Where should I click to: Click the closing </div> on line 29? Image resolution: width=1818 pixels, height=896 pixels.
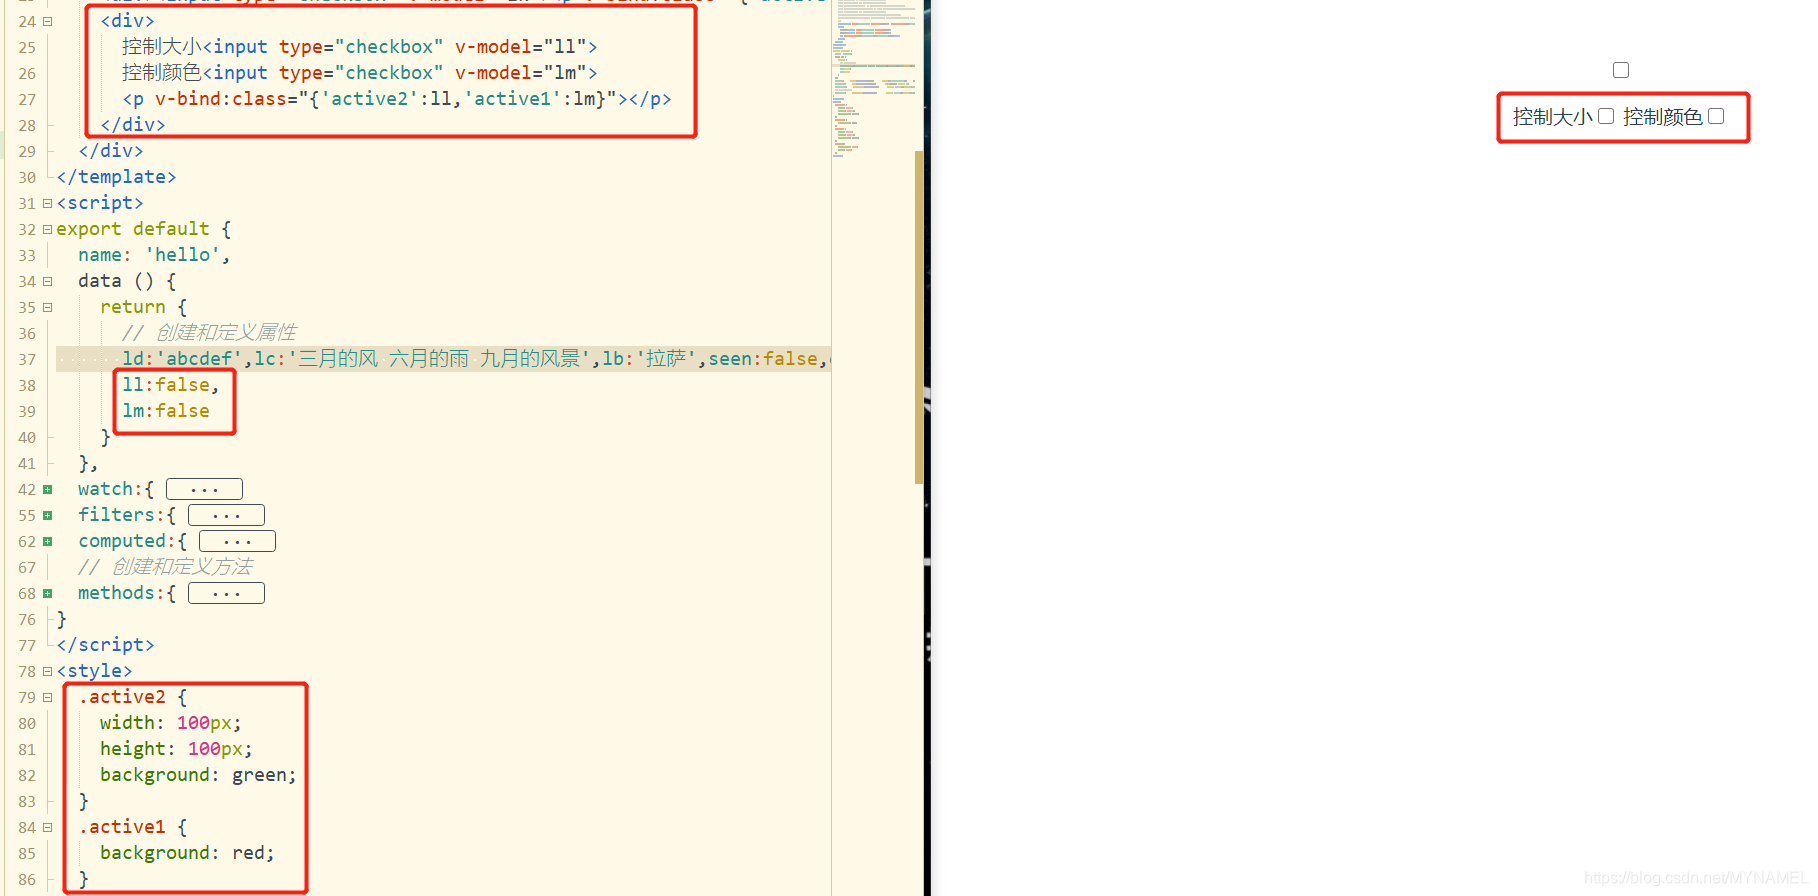click(111, 151)
